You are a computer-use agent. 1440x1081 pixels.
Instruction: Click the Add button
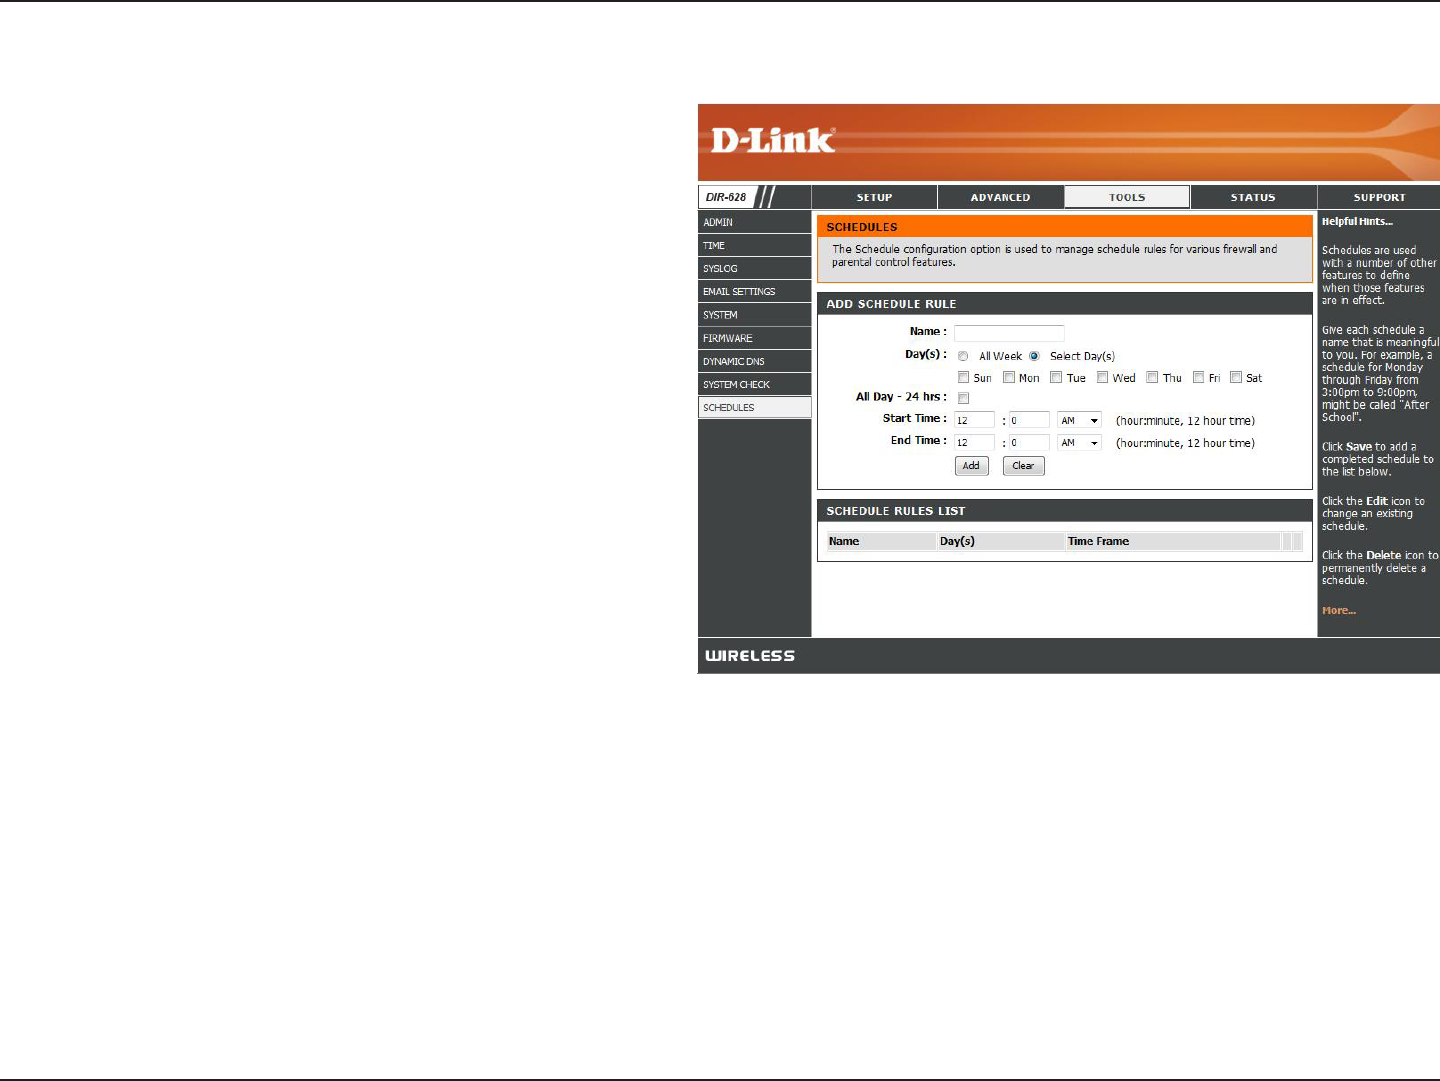pos(971,466)
